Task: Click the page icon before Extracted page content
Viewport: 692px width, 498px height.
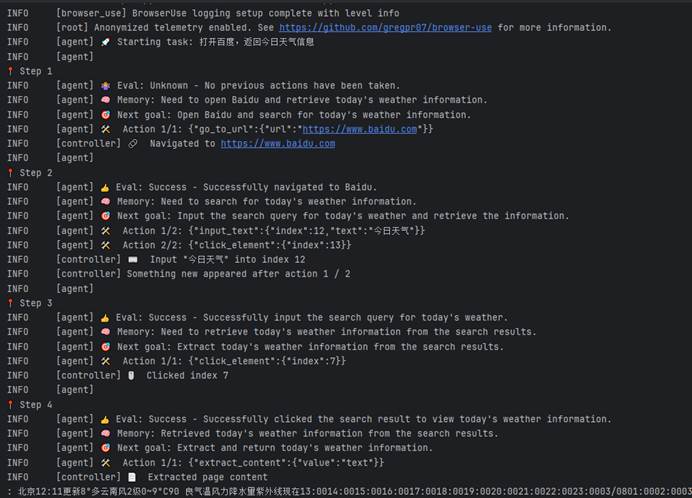Action: pyautogui.click(x=132, y=477)
